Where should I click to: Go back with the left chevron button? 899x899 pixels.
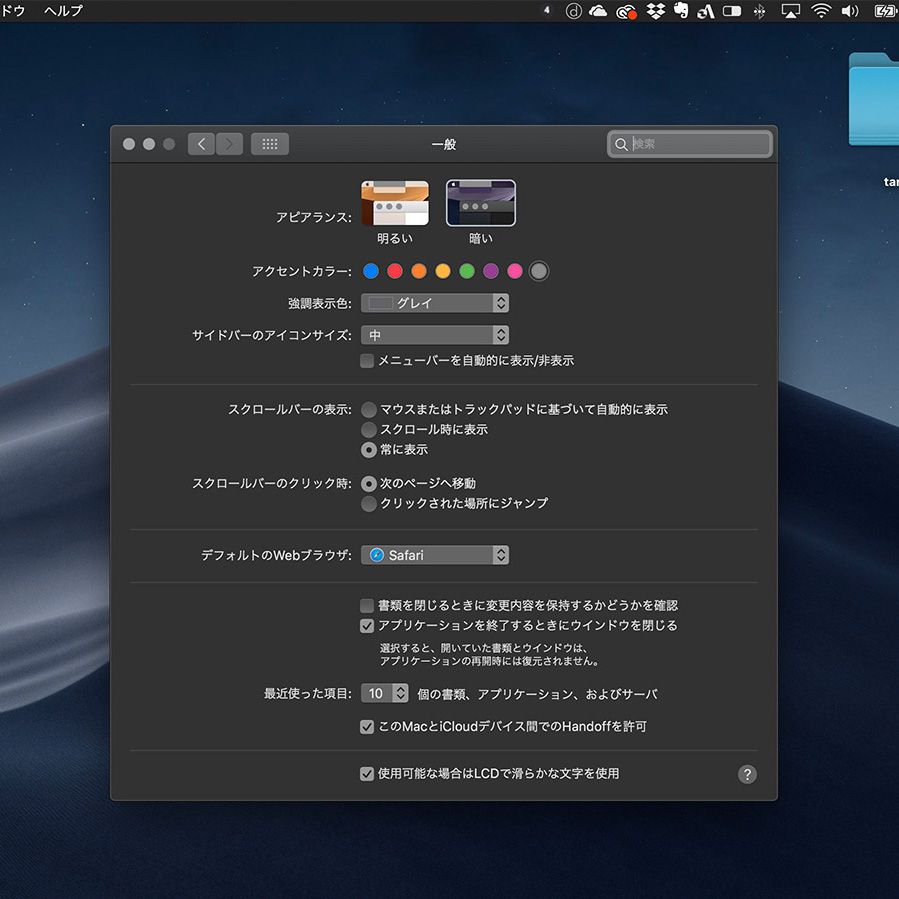201,144
